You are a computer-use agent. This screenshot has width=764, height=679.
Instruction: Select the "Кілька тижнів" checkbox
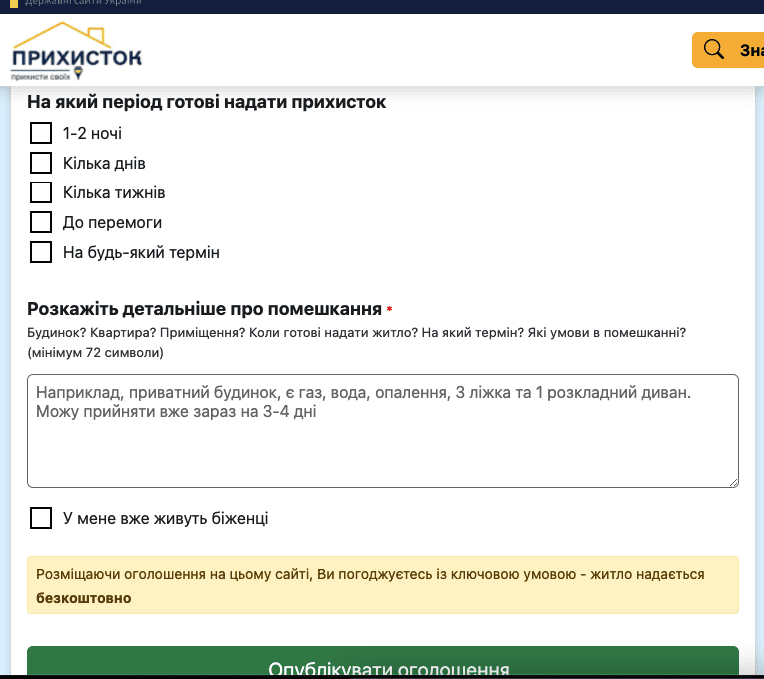(x=41, y=192)
